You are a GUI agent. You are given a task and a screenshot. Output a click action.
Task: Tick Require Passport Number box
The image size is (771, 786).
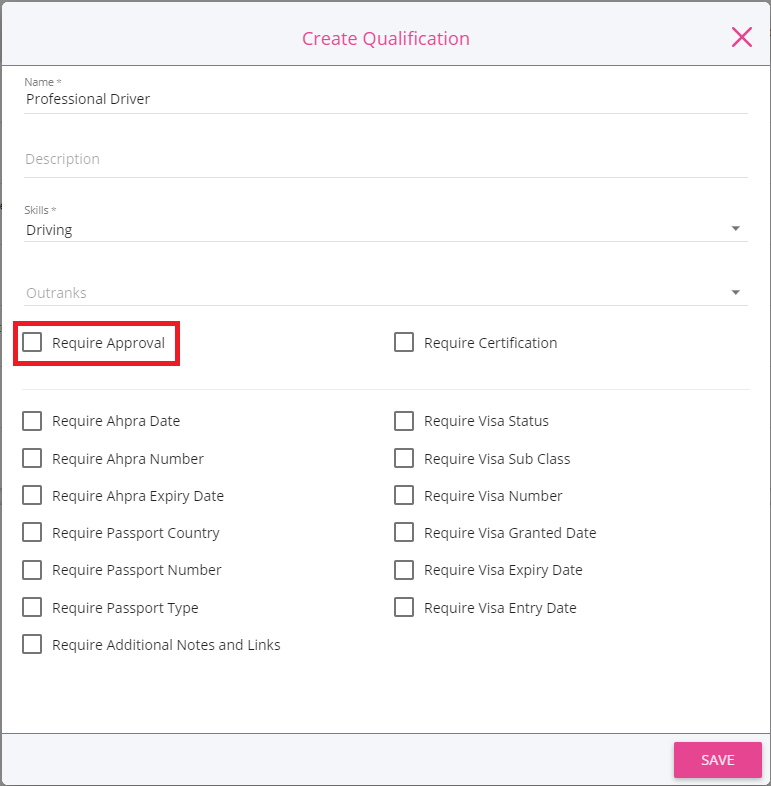pos(32,570)
